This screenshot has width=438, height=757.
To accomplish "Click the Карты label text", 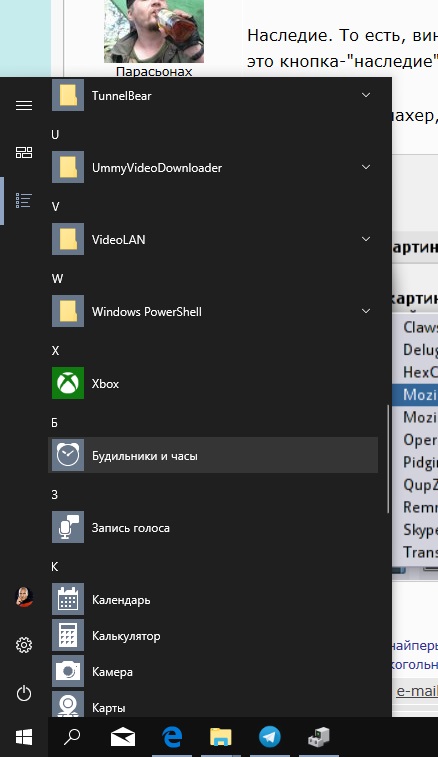I will [109, 708].
